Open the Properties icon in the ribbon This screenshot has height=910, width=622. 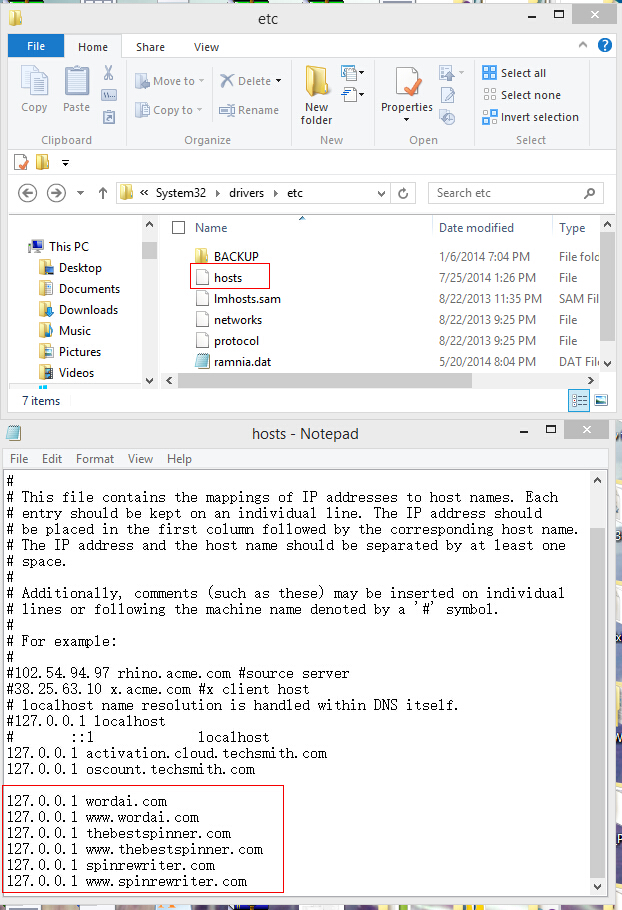(406, 88)
